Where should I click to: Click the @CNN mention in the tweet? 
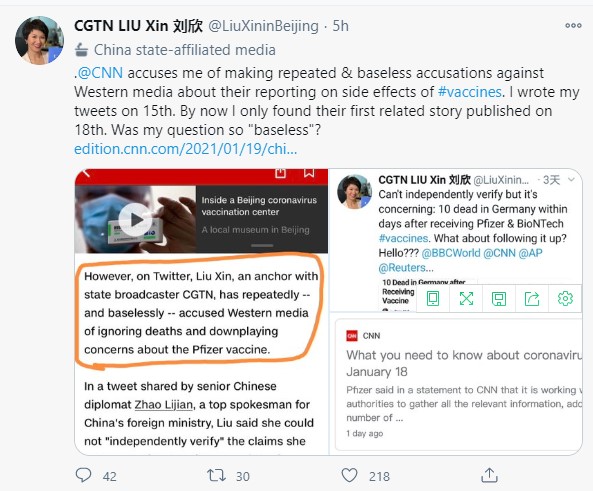pos(100,73)
